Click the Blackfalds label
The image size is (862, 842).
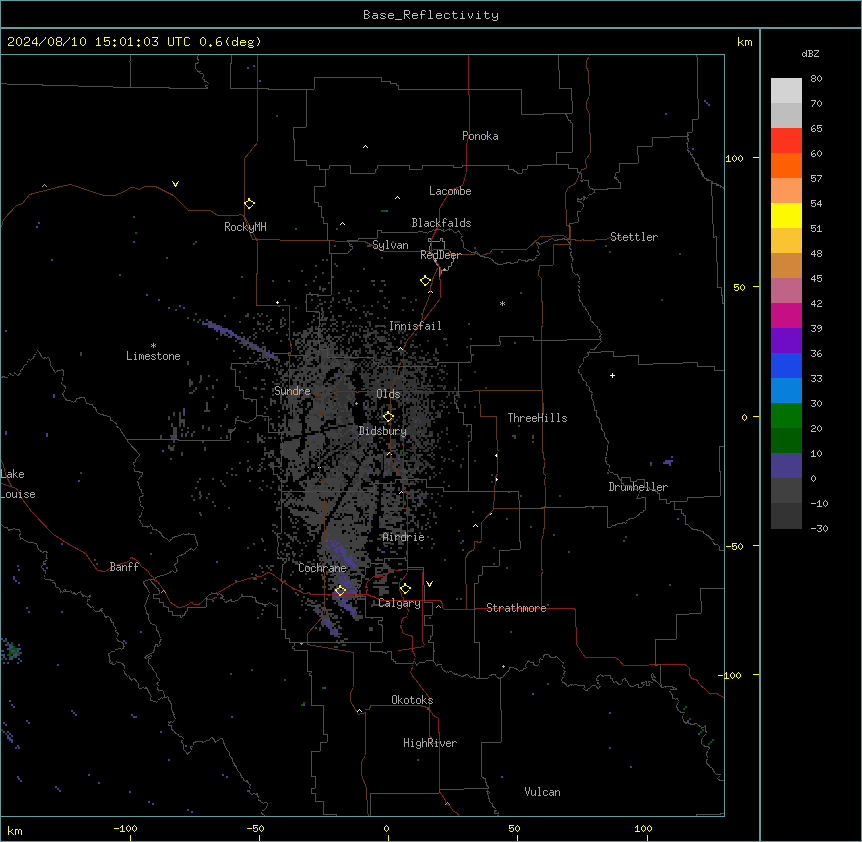coord(441,223)
